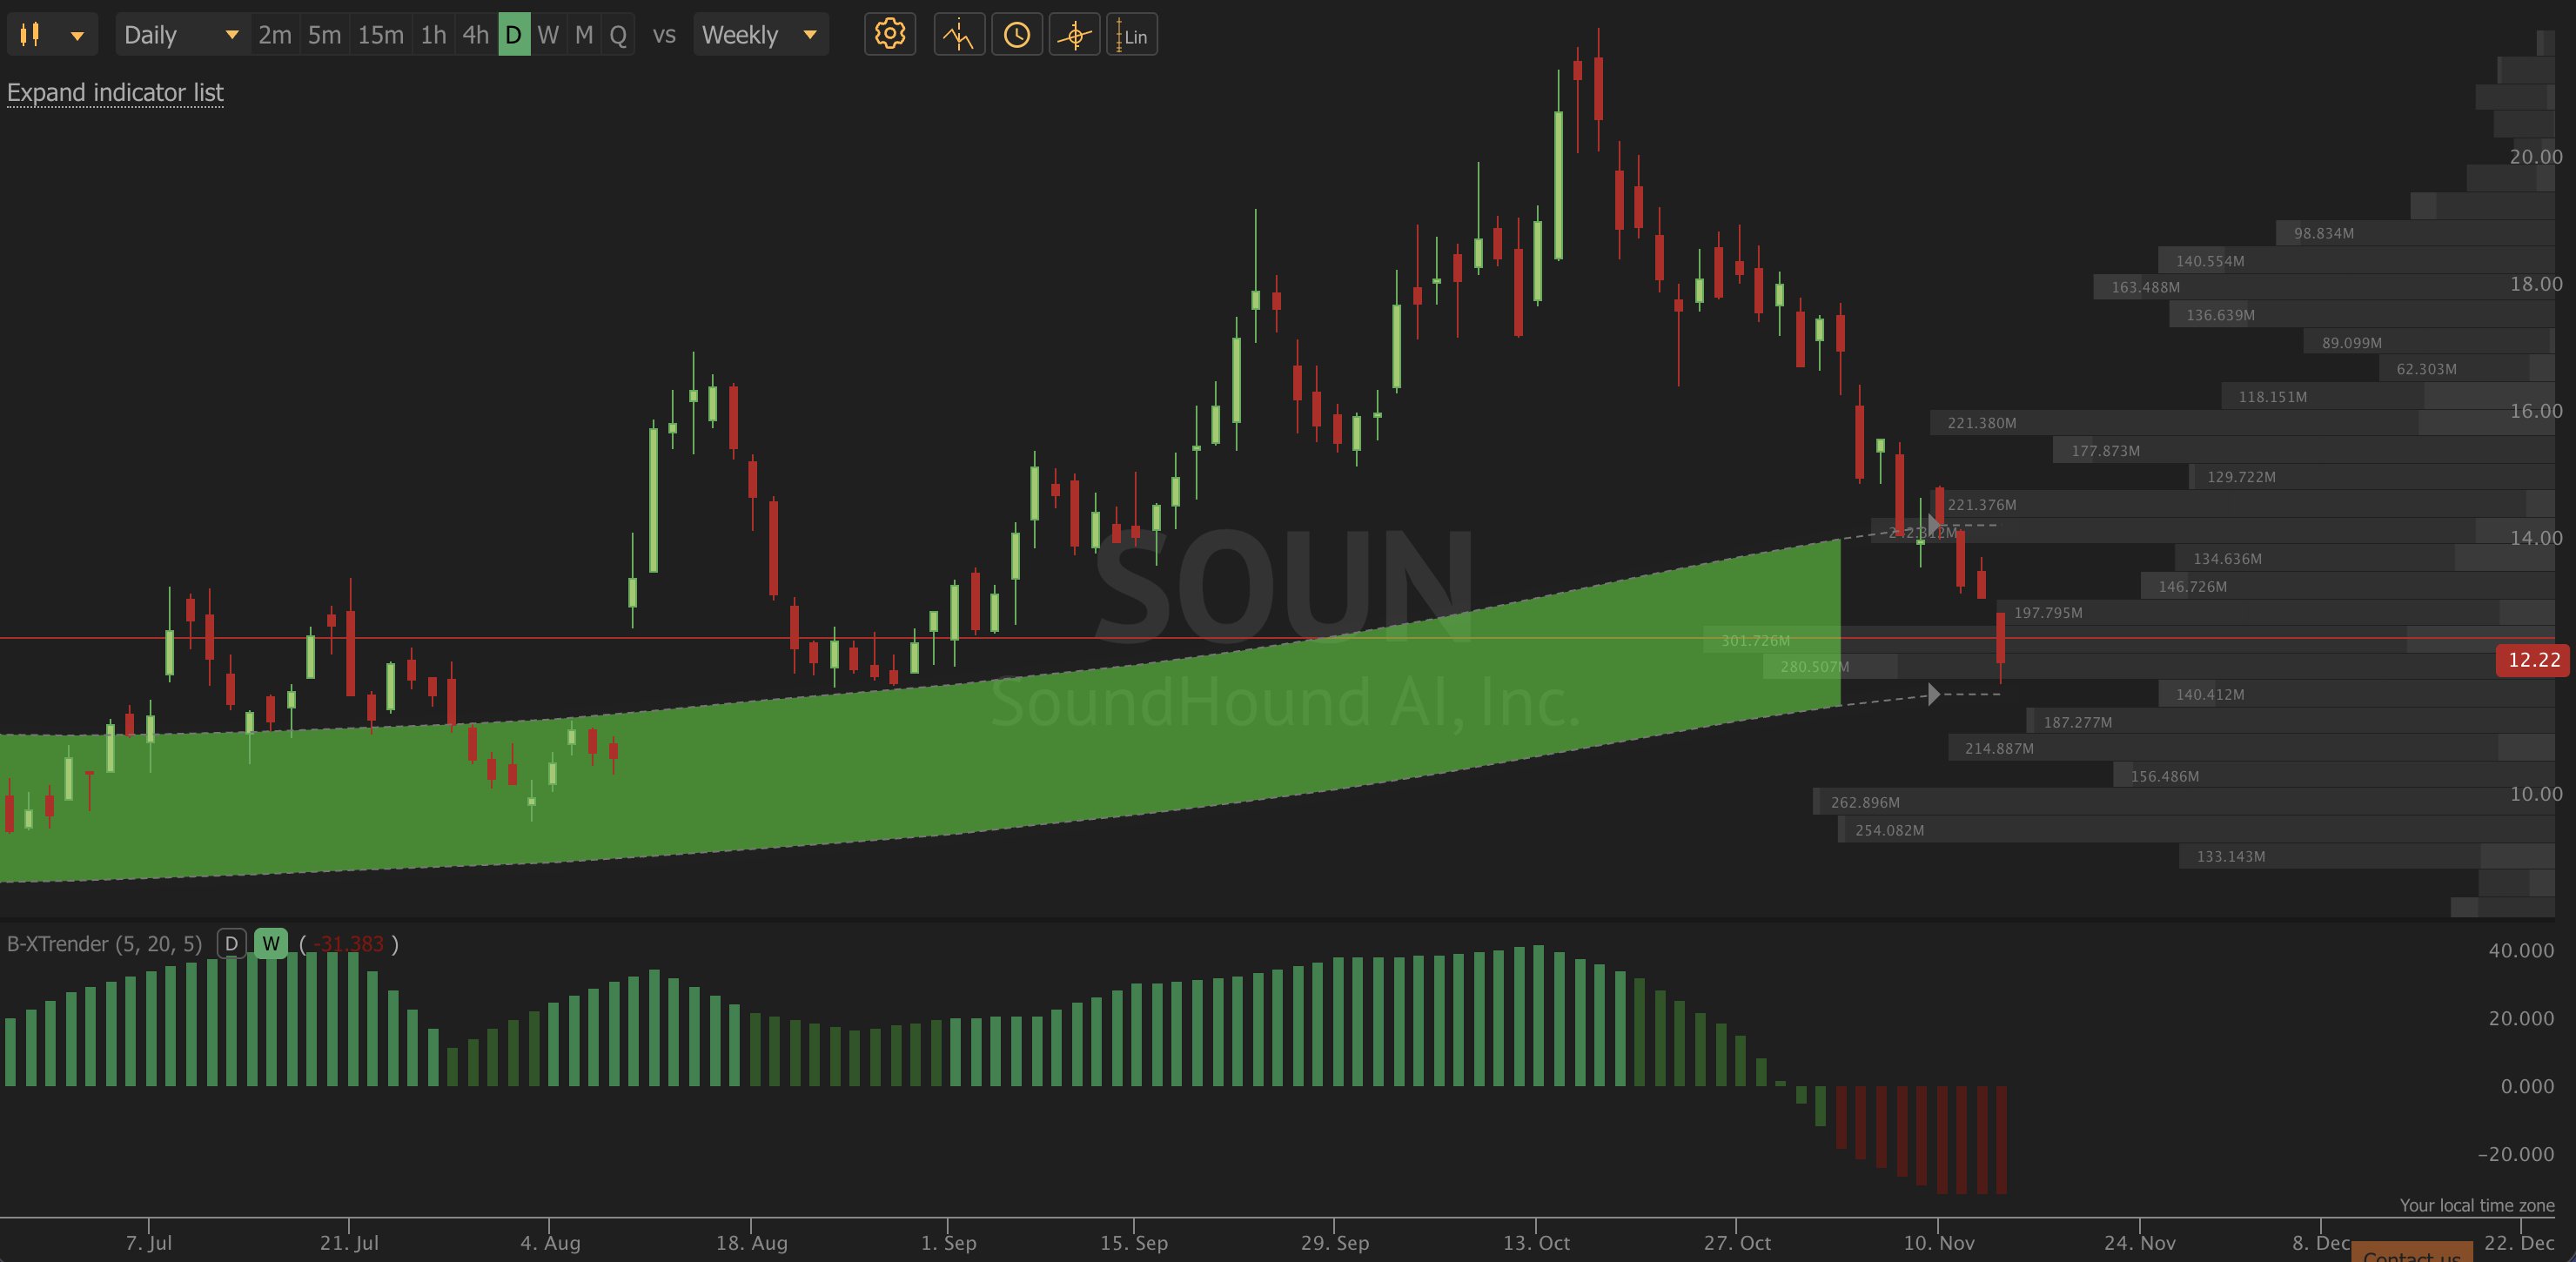Viewport: 2576px width, 1262px height.
Task: Open the Weekly comparison dropdown
Action: click(x=760, y=35)
